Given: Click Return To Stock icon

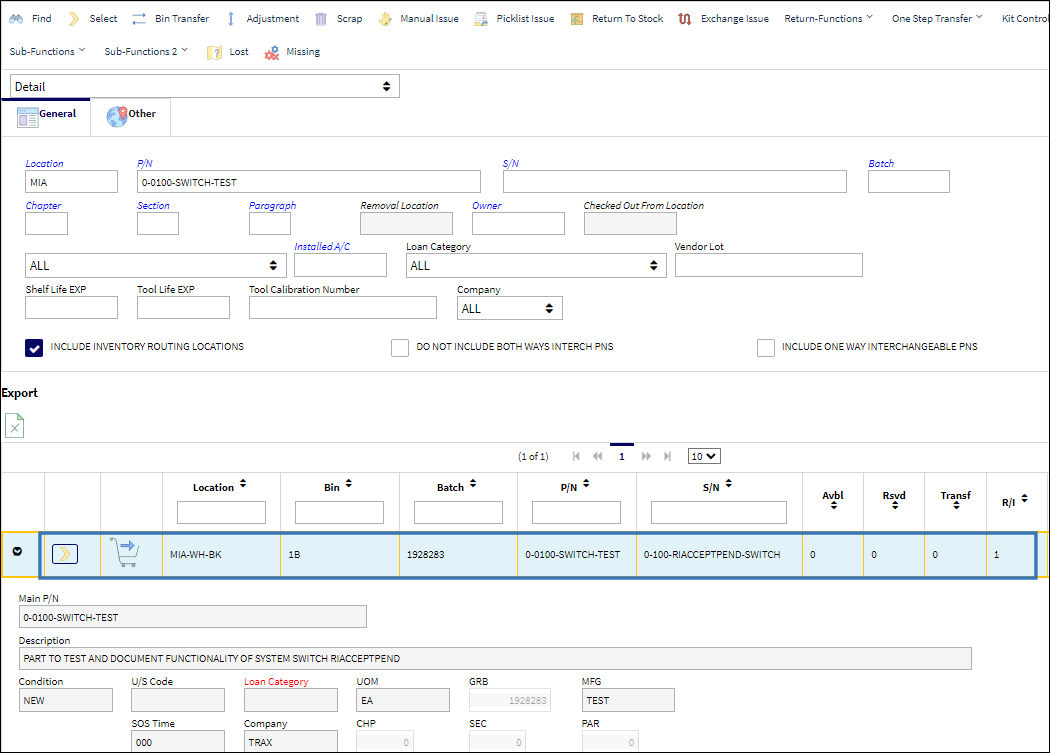Looking at the screenshot, I should pos(577,19).
